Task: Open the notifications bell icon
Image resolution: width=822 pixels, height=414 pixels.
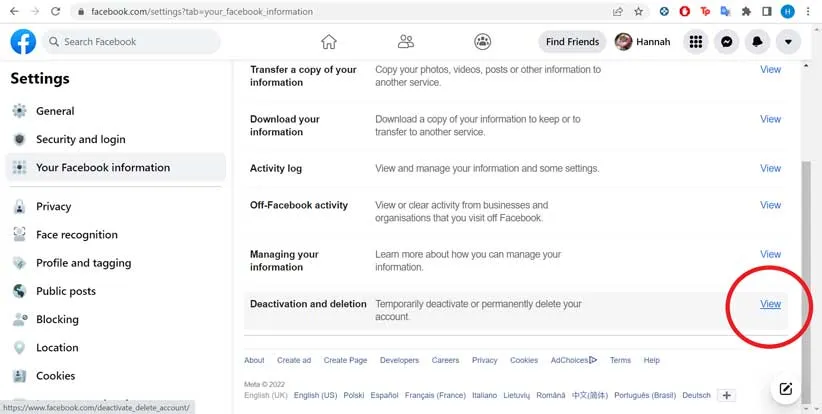Action: point(758,42)
